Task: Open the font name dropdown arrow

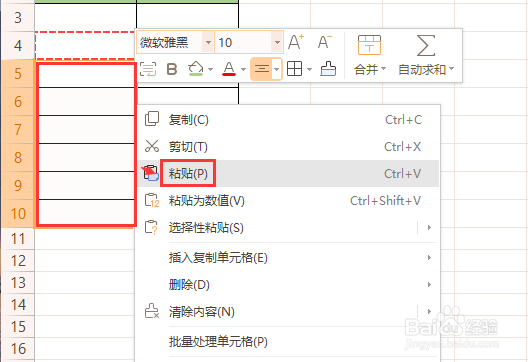Action: (208, 42)
